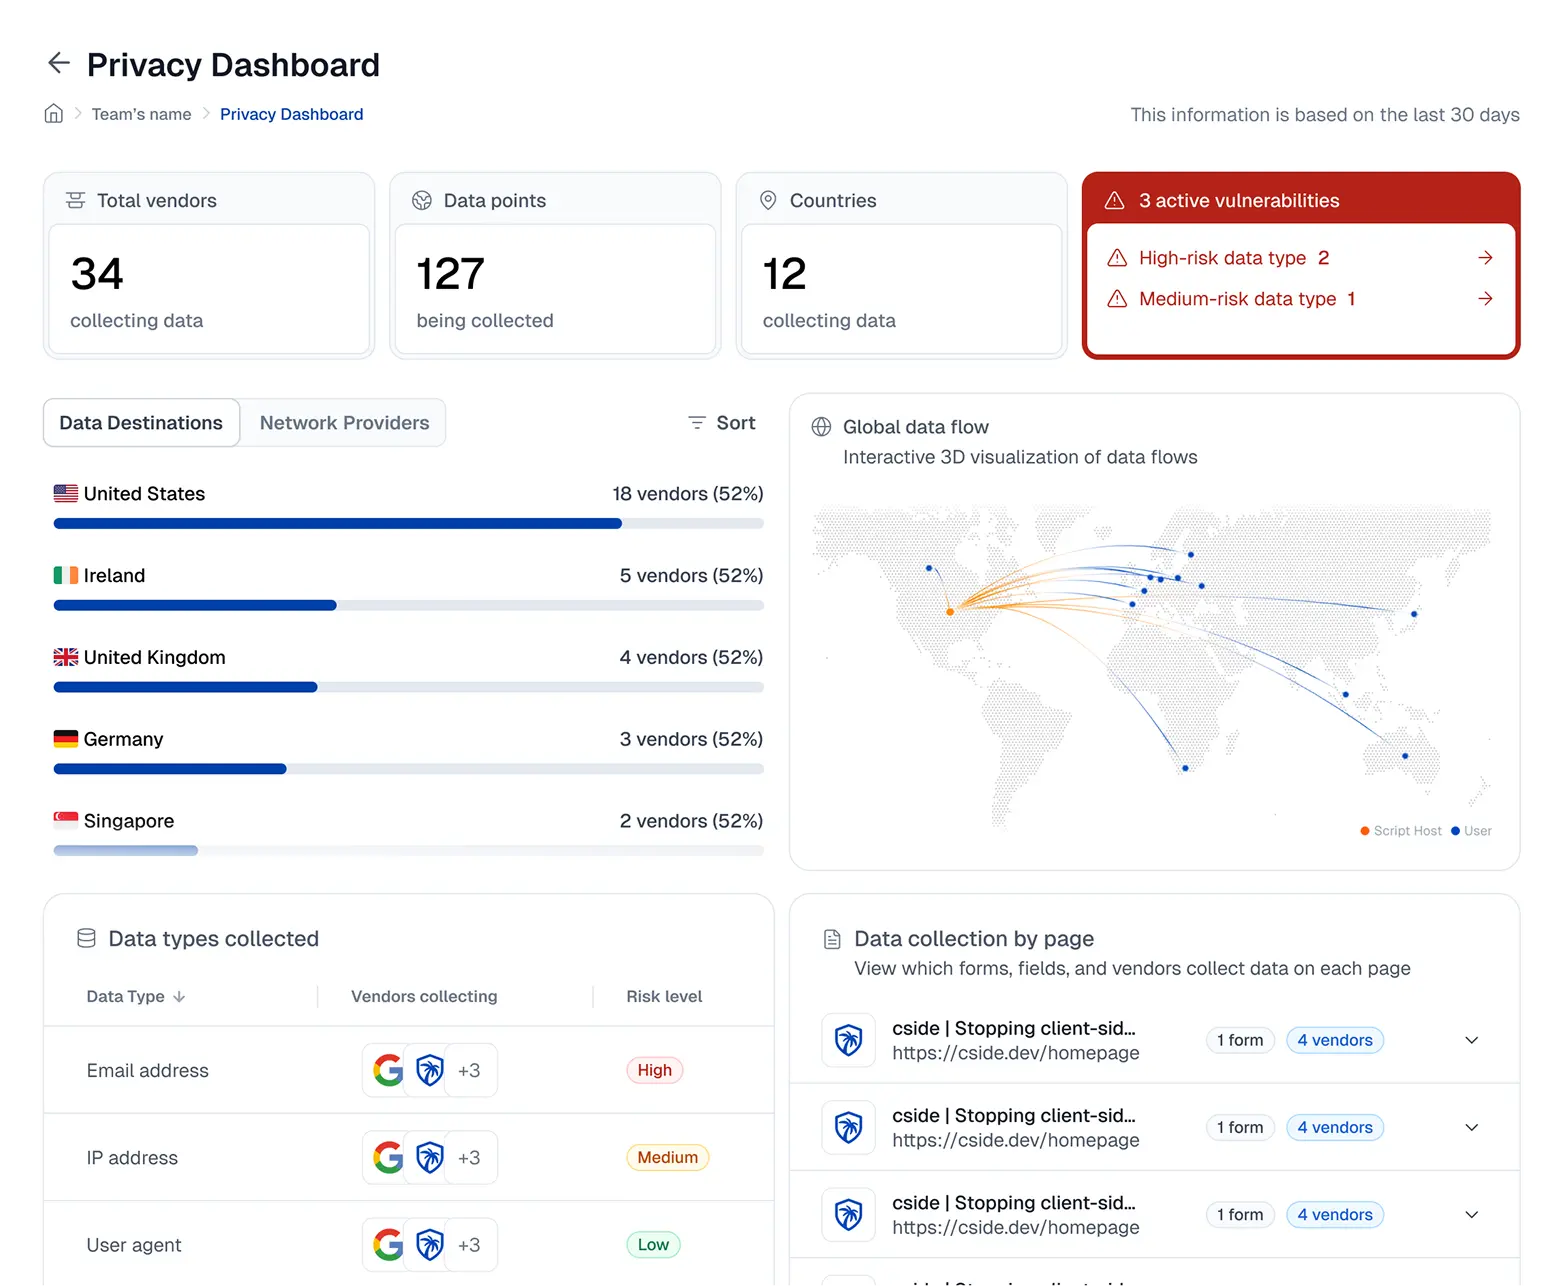The height and width of the screenshot is (1286, 1565).
Task: Select the location pin icon on Countries card
Action: (768, 200)
